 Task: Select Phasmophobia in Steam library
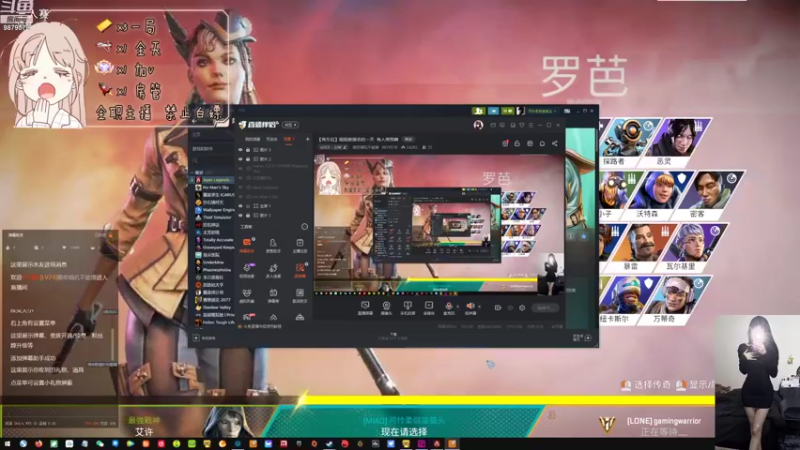coord(214,270)
